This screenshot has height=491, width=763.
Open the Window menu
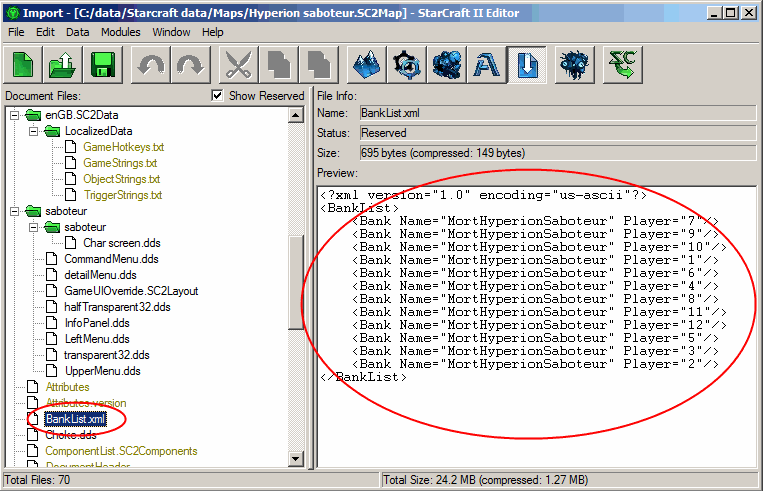pos(171,32)
